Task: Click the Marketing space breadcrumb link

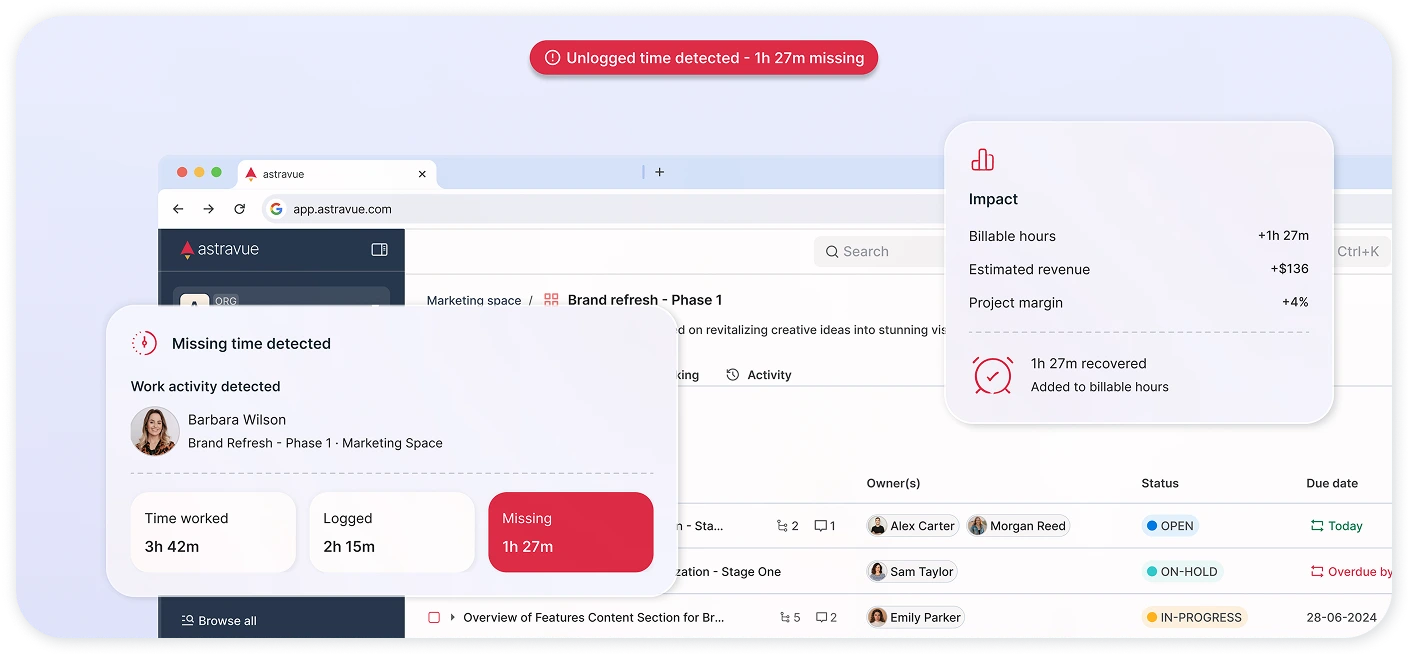Action: tap(474, 300)
